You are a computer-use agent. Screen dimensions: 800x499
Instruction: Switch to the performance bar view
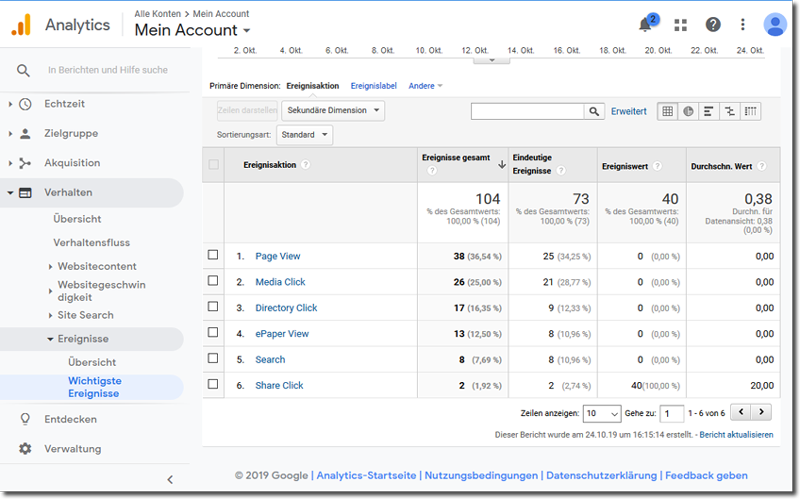[x=709, y=111]
